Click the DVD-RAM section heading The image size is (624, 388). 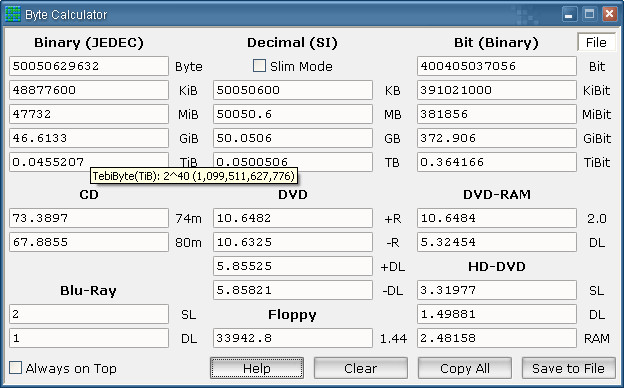(497, 194)
